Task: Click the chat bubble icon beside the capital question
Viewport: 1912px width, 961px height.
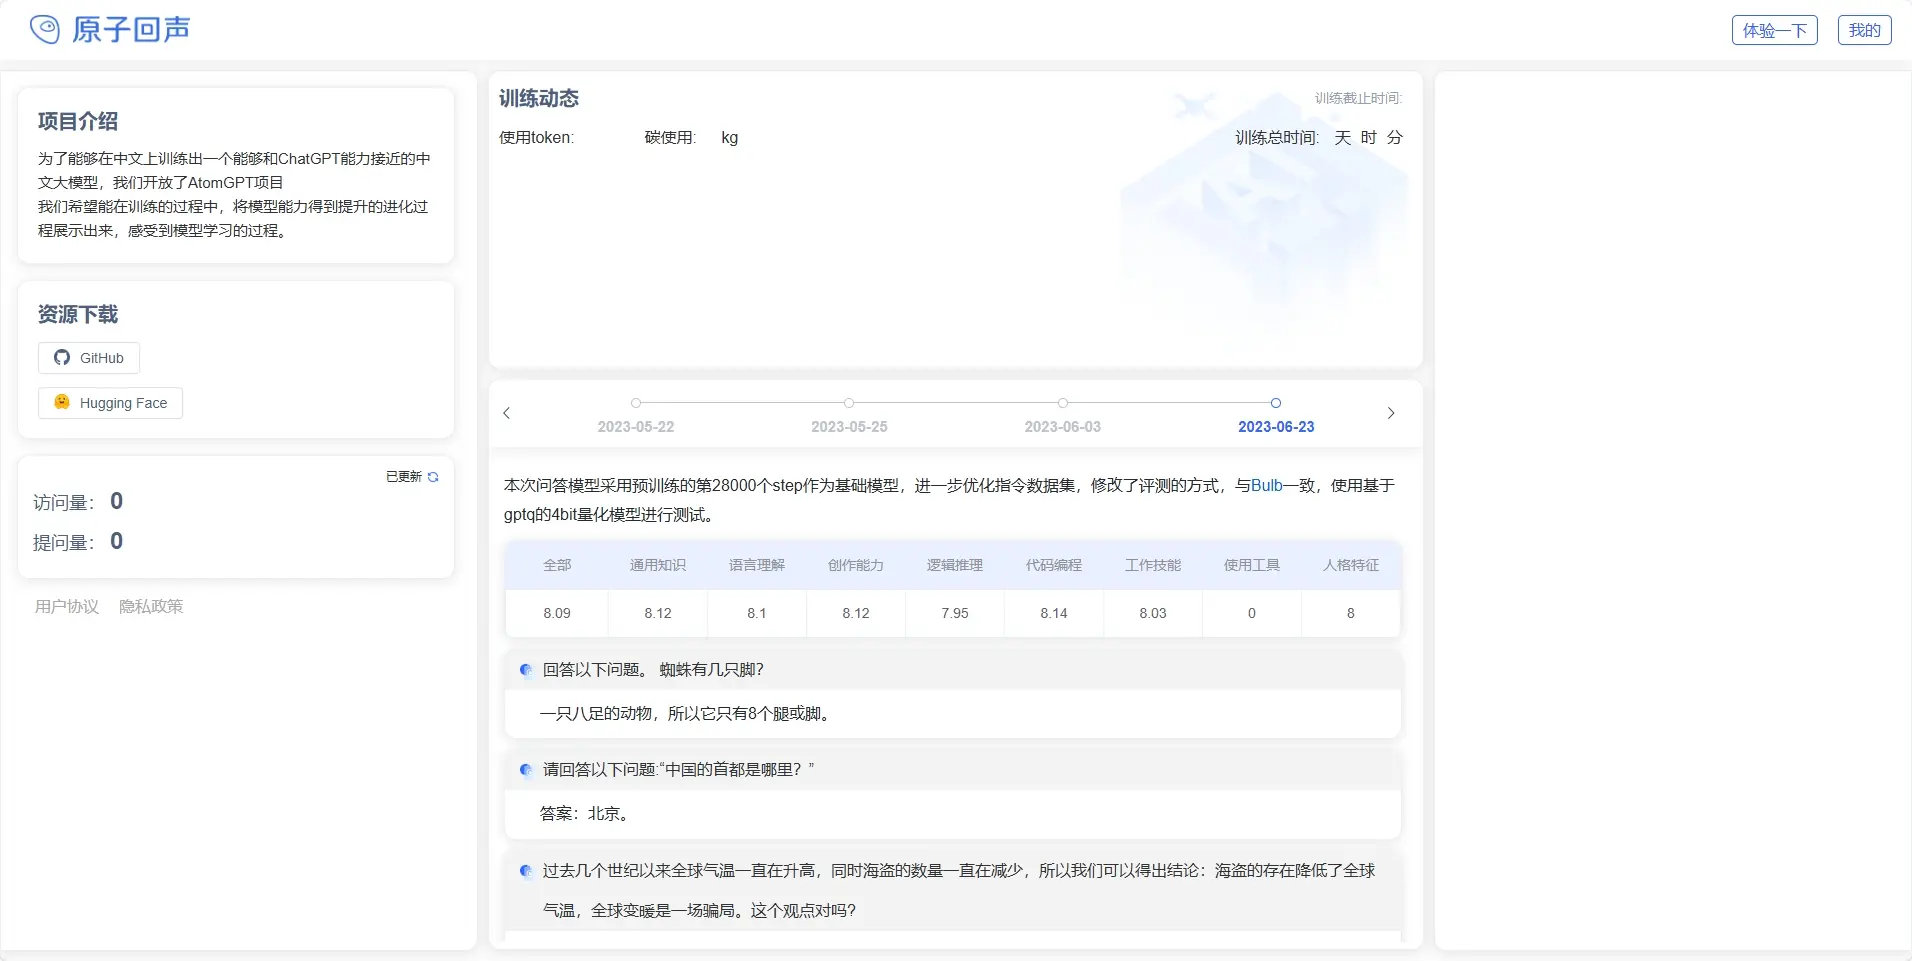Action: tap(525, 770)
